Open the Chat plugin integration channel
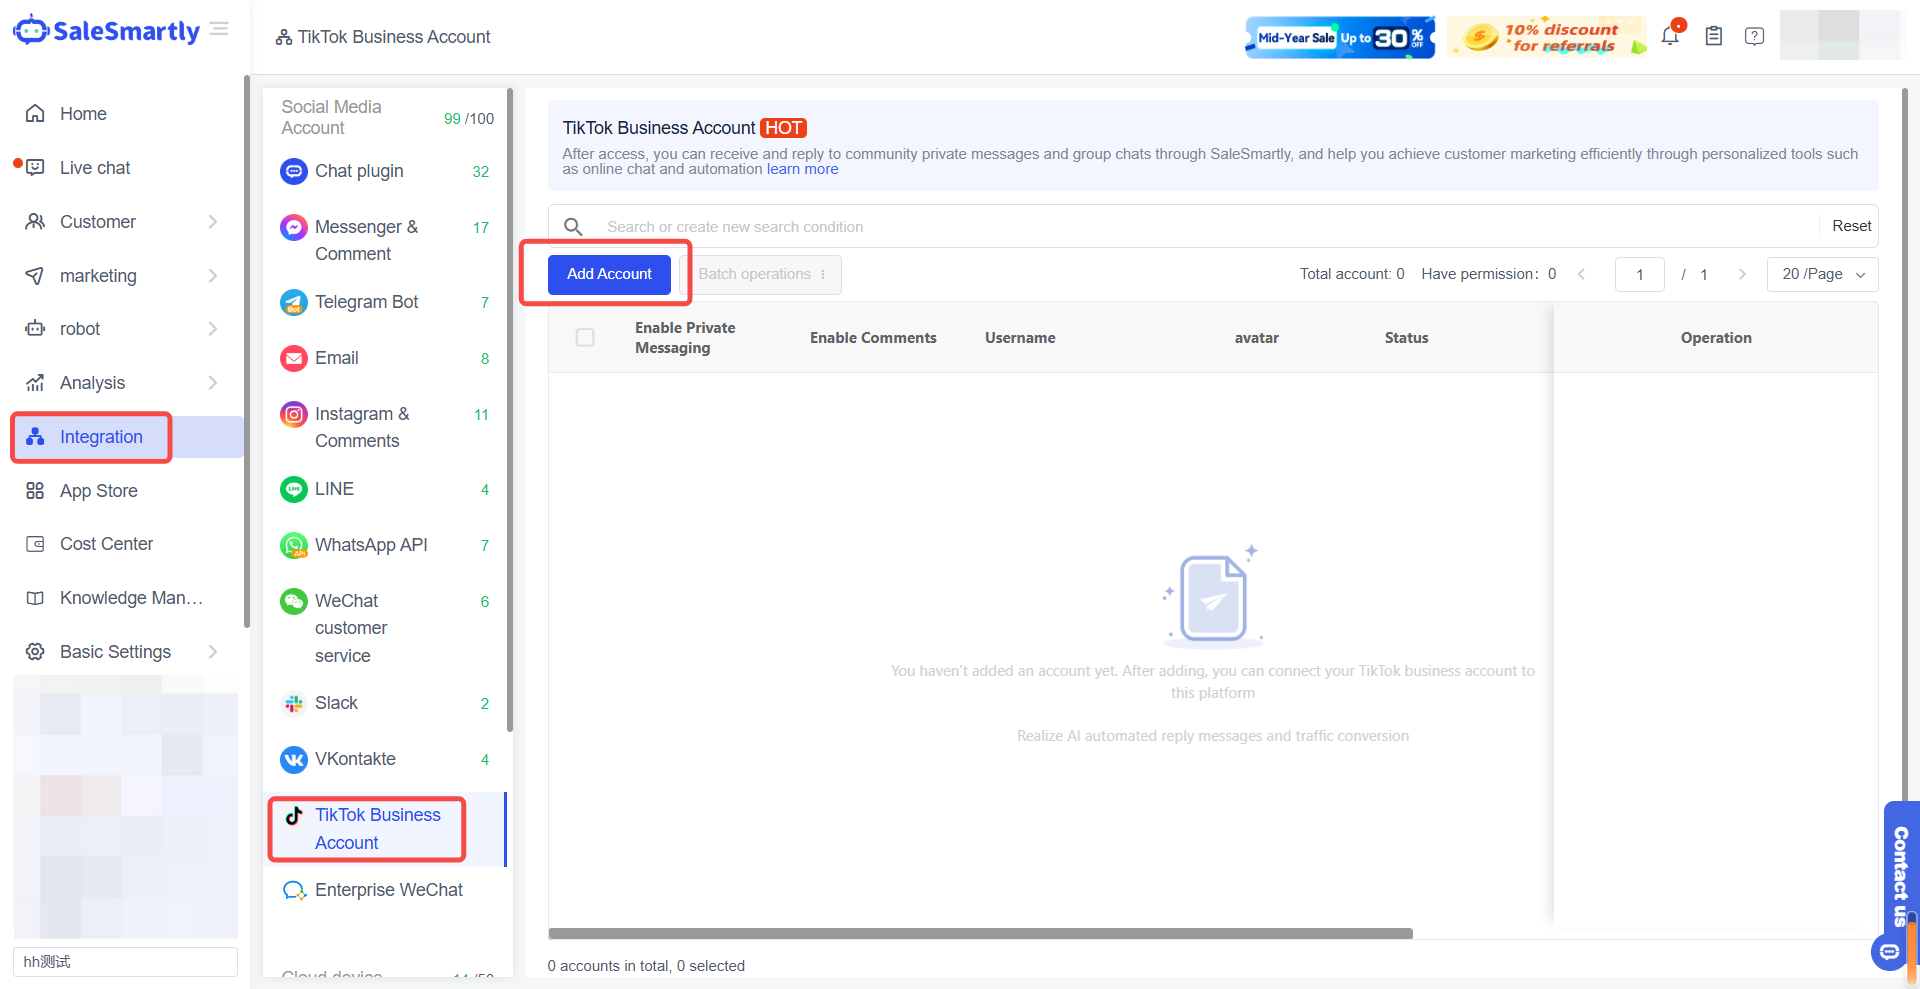1920x989 pixels. click(357, 171)
